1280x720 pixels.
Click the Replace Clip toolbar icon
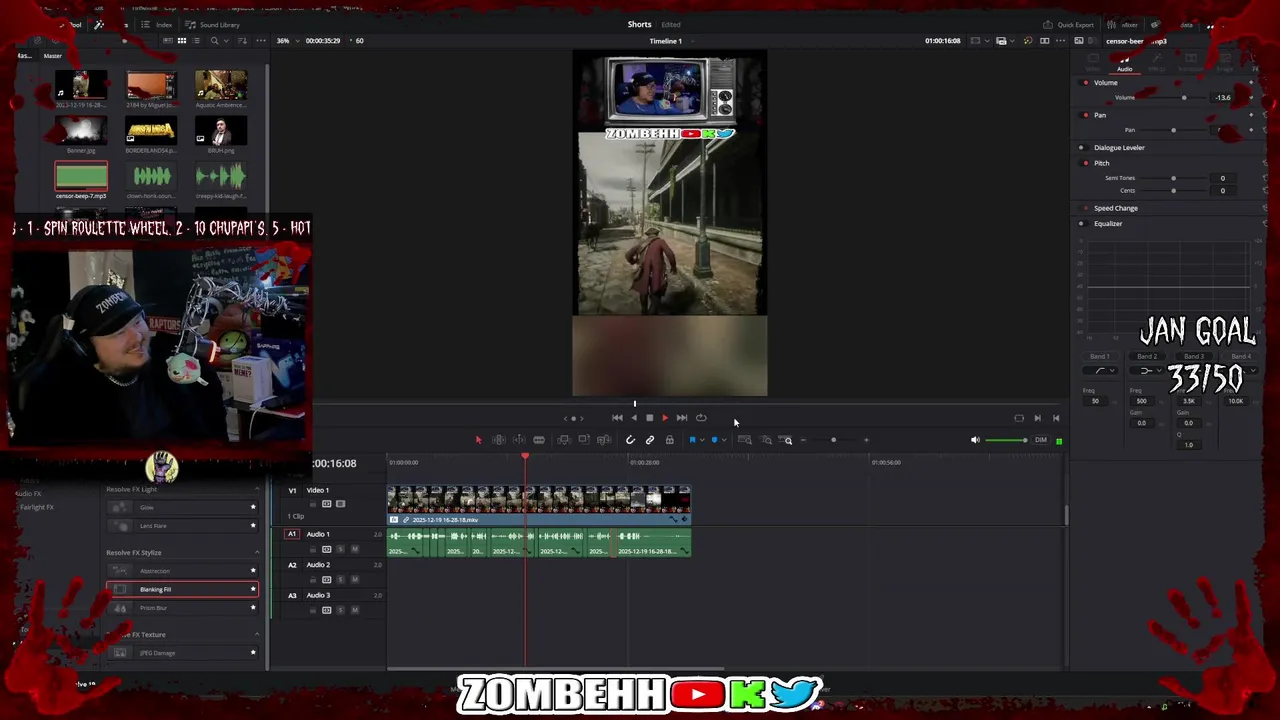tap(603, 440)
